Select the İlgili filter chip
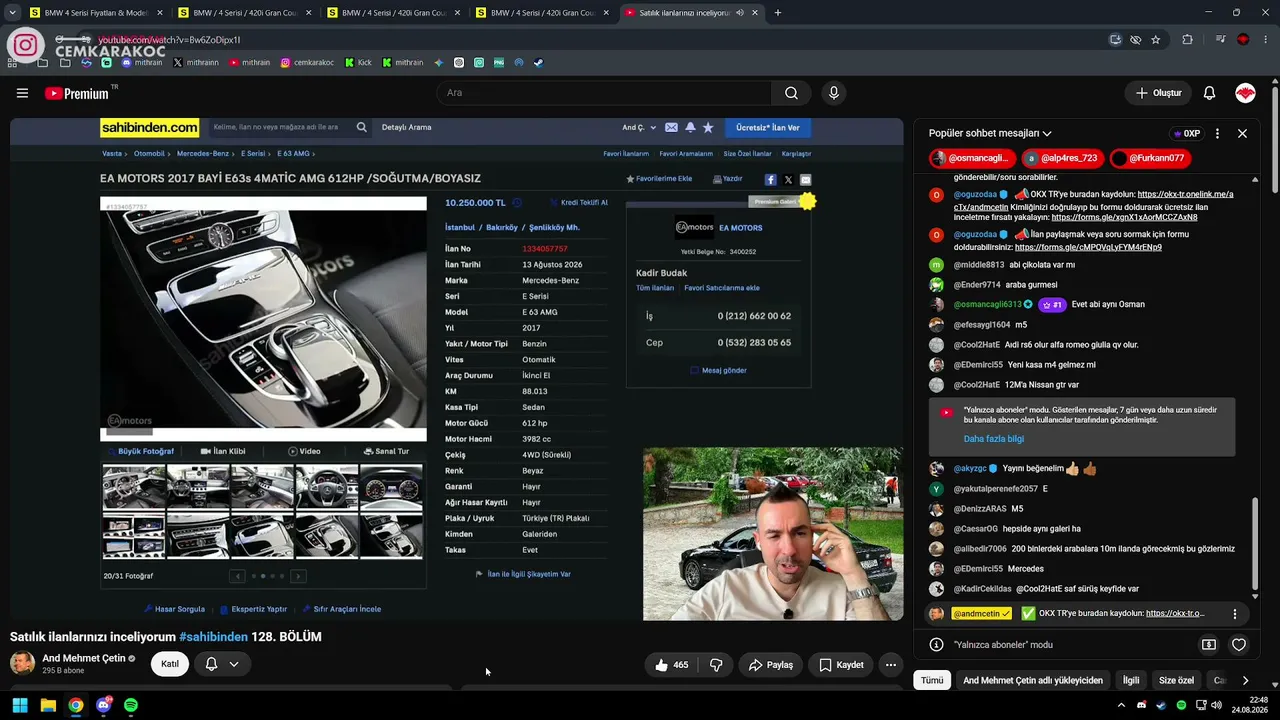This screenshot has width=1280, height=720. [1131, 680]
